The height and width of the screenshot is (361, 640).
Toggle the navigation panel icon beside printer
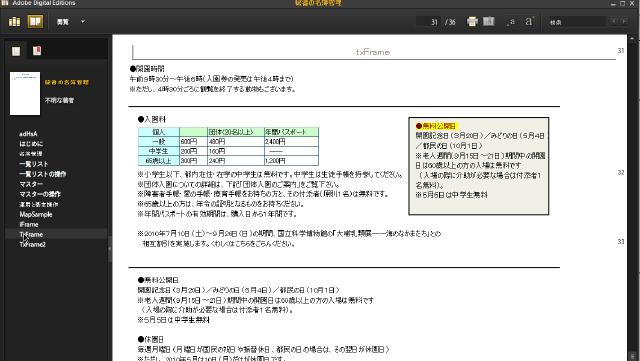489,21
